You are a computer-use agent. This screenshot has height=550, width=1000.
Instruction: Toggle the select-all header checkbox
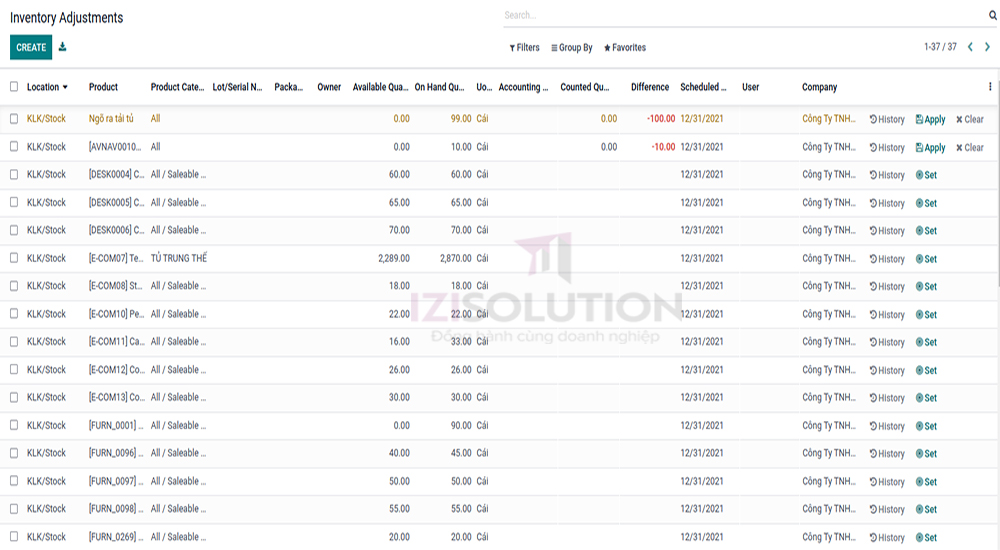(14, 87)
